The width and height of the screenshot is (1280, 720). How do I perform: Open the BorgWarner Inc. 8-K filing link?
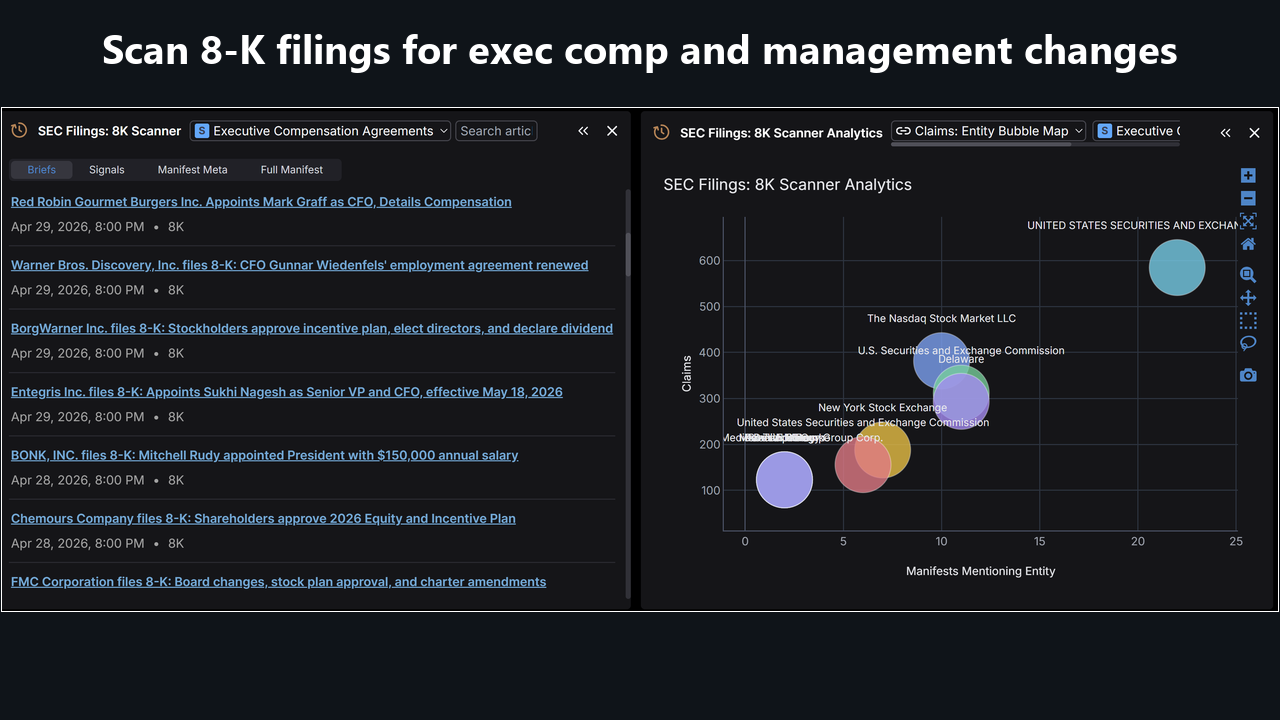click(312, 328)
